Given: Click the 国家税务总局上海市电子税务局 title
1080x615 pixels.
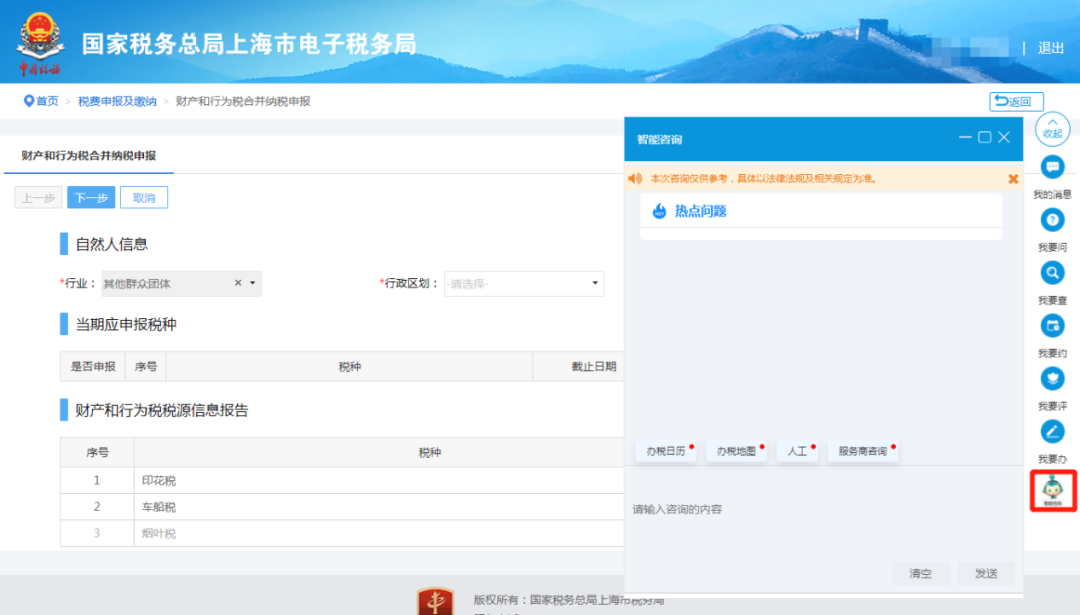Looking at the screenshot, I should (x=249, y=44).
